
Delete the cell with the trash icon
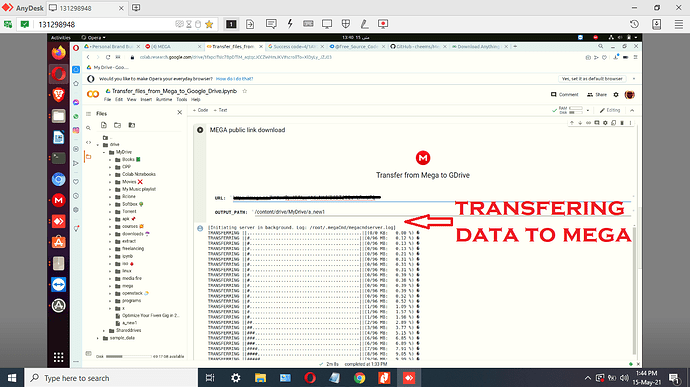(622, 123)
